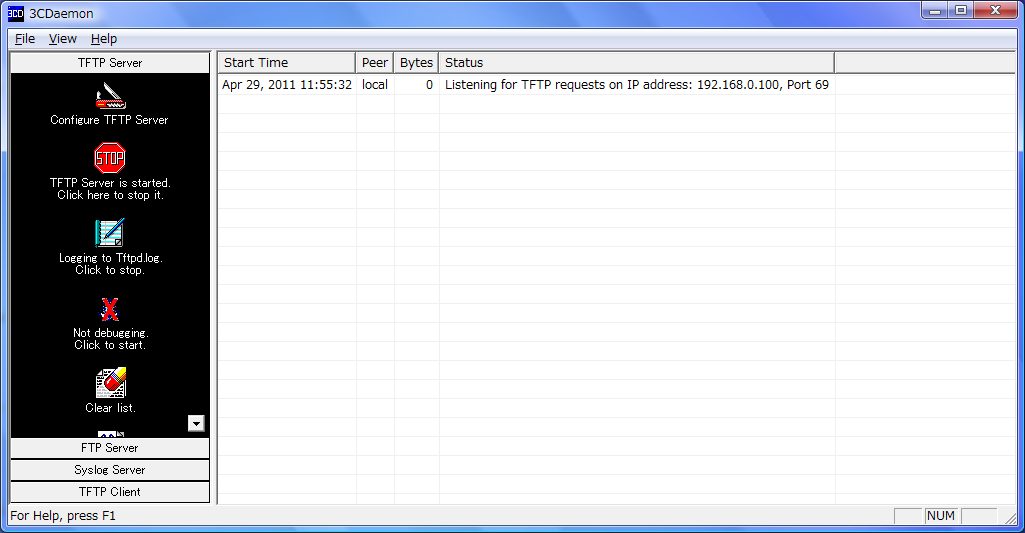Screen dimensions: 1025x533
Task: Click the window resize grip corner
Action: click(1010, 517)
